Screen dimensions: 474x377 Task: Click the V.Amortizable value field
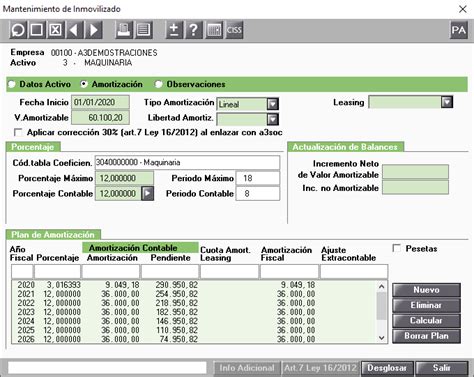coord(100,118)
